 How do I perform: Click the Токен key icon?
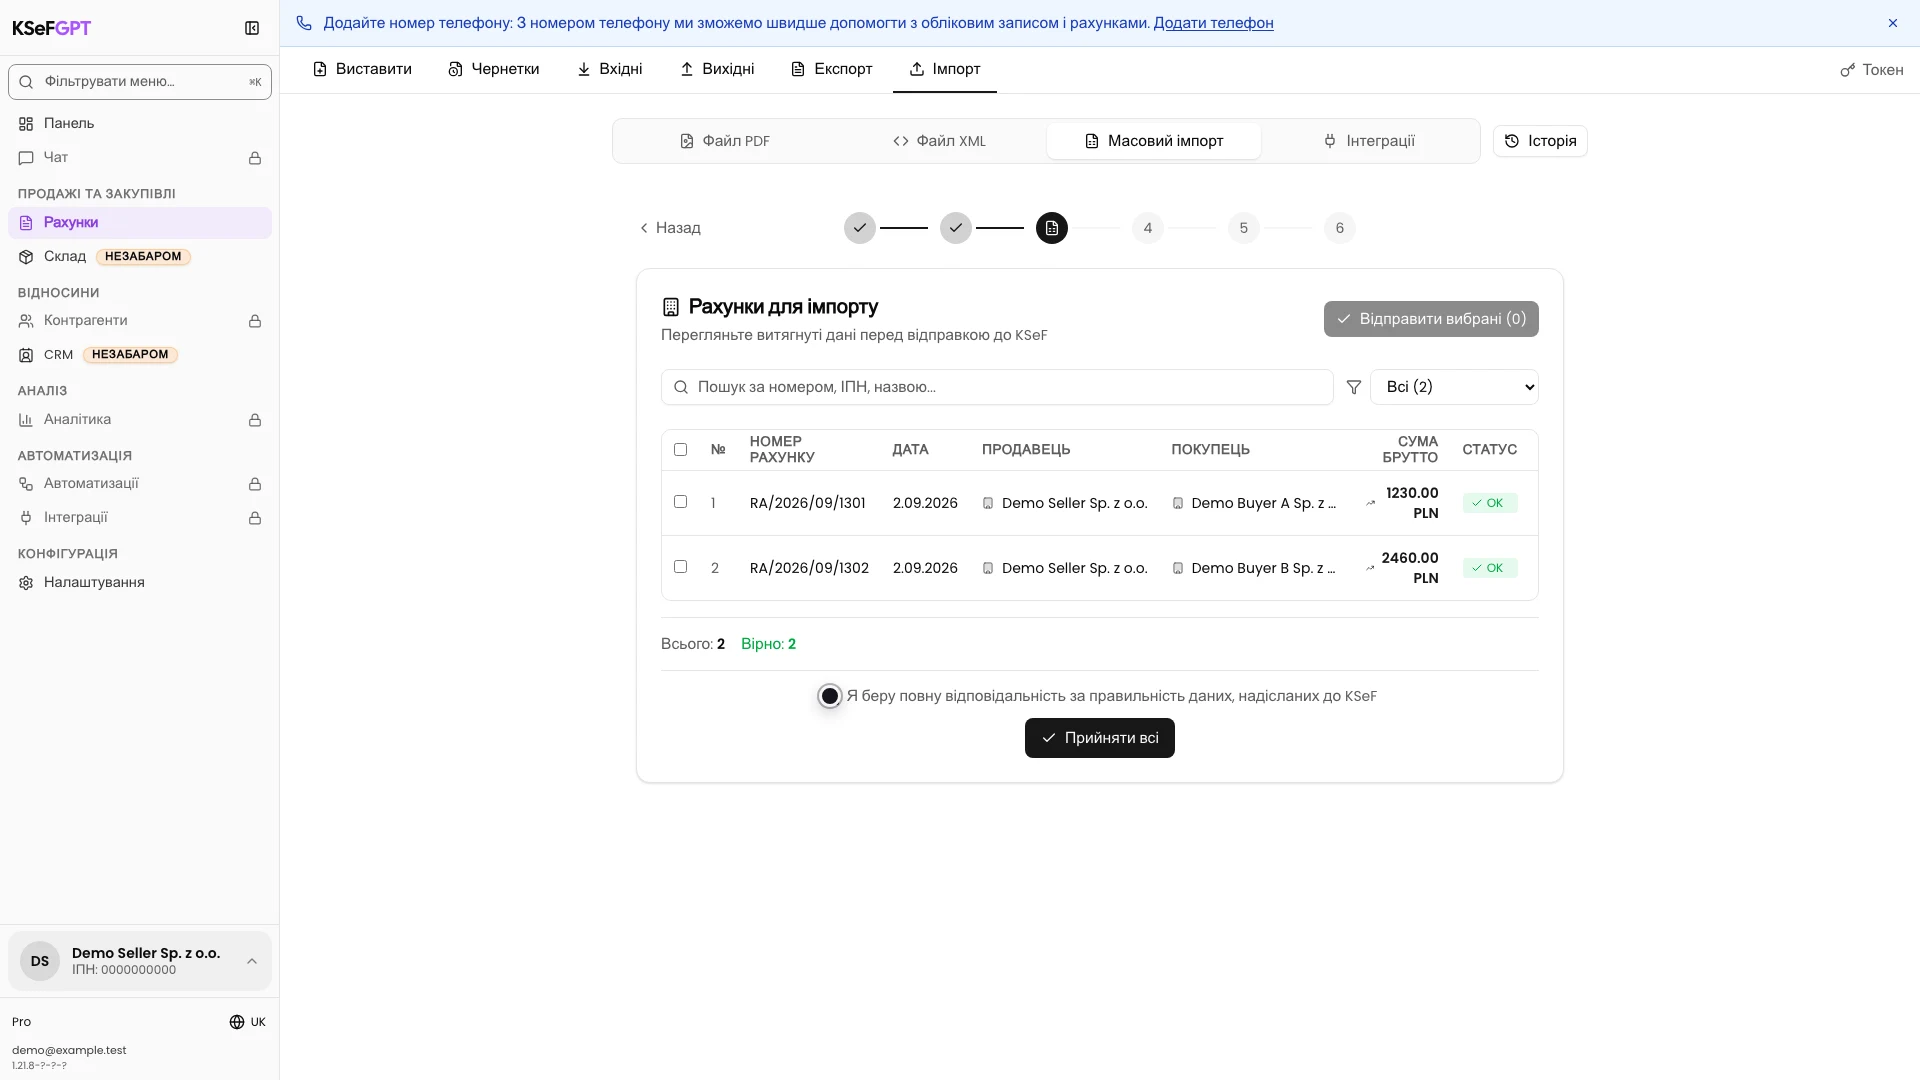[x=1848, y=70]
